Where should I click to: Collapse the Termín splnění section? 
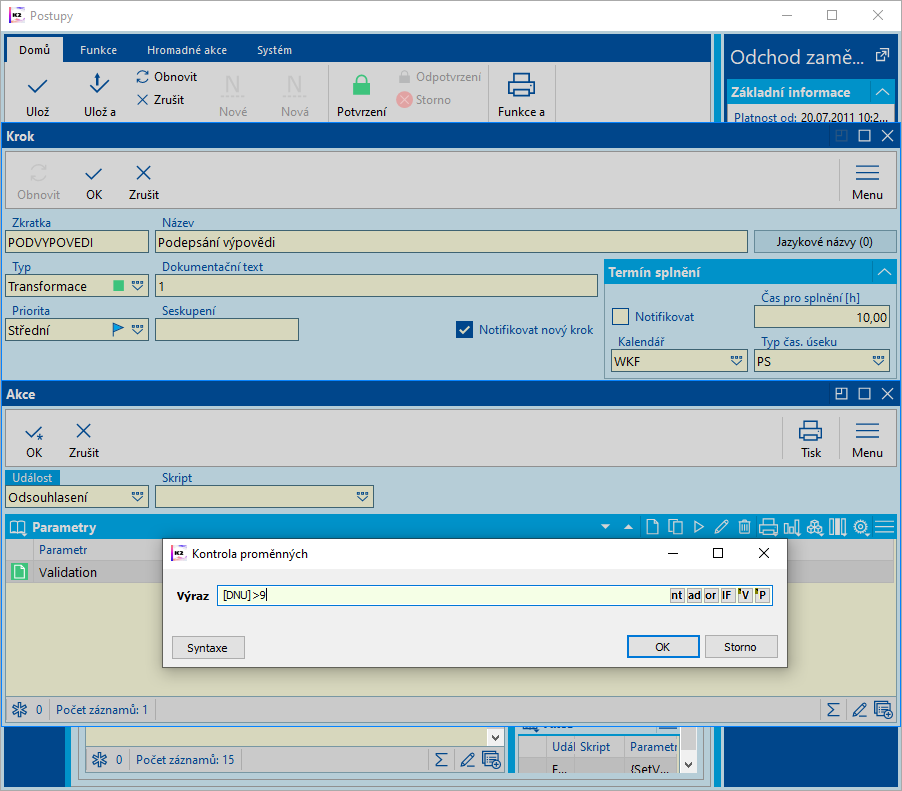(884, 272)
